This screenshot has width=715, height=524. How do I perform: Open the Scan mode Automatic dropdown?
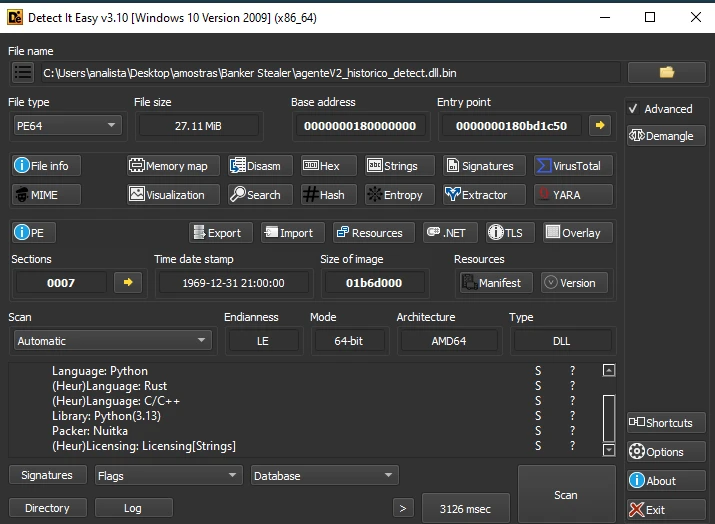(112, 341)
